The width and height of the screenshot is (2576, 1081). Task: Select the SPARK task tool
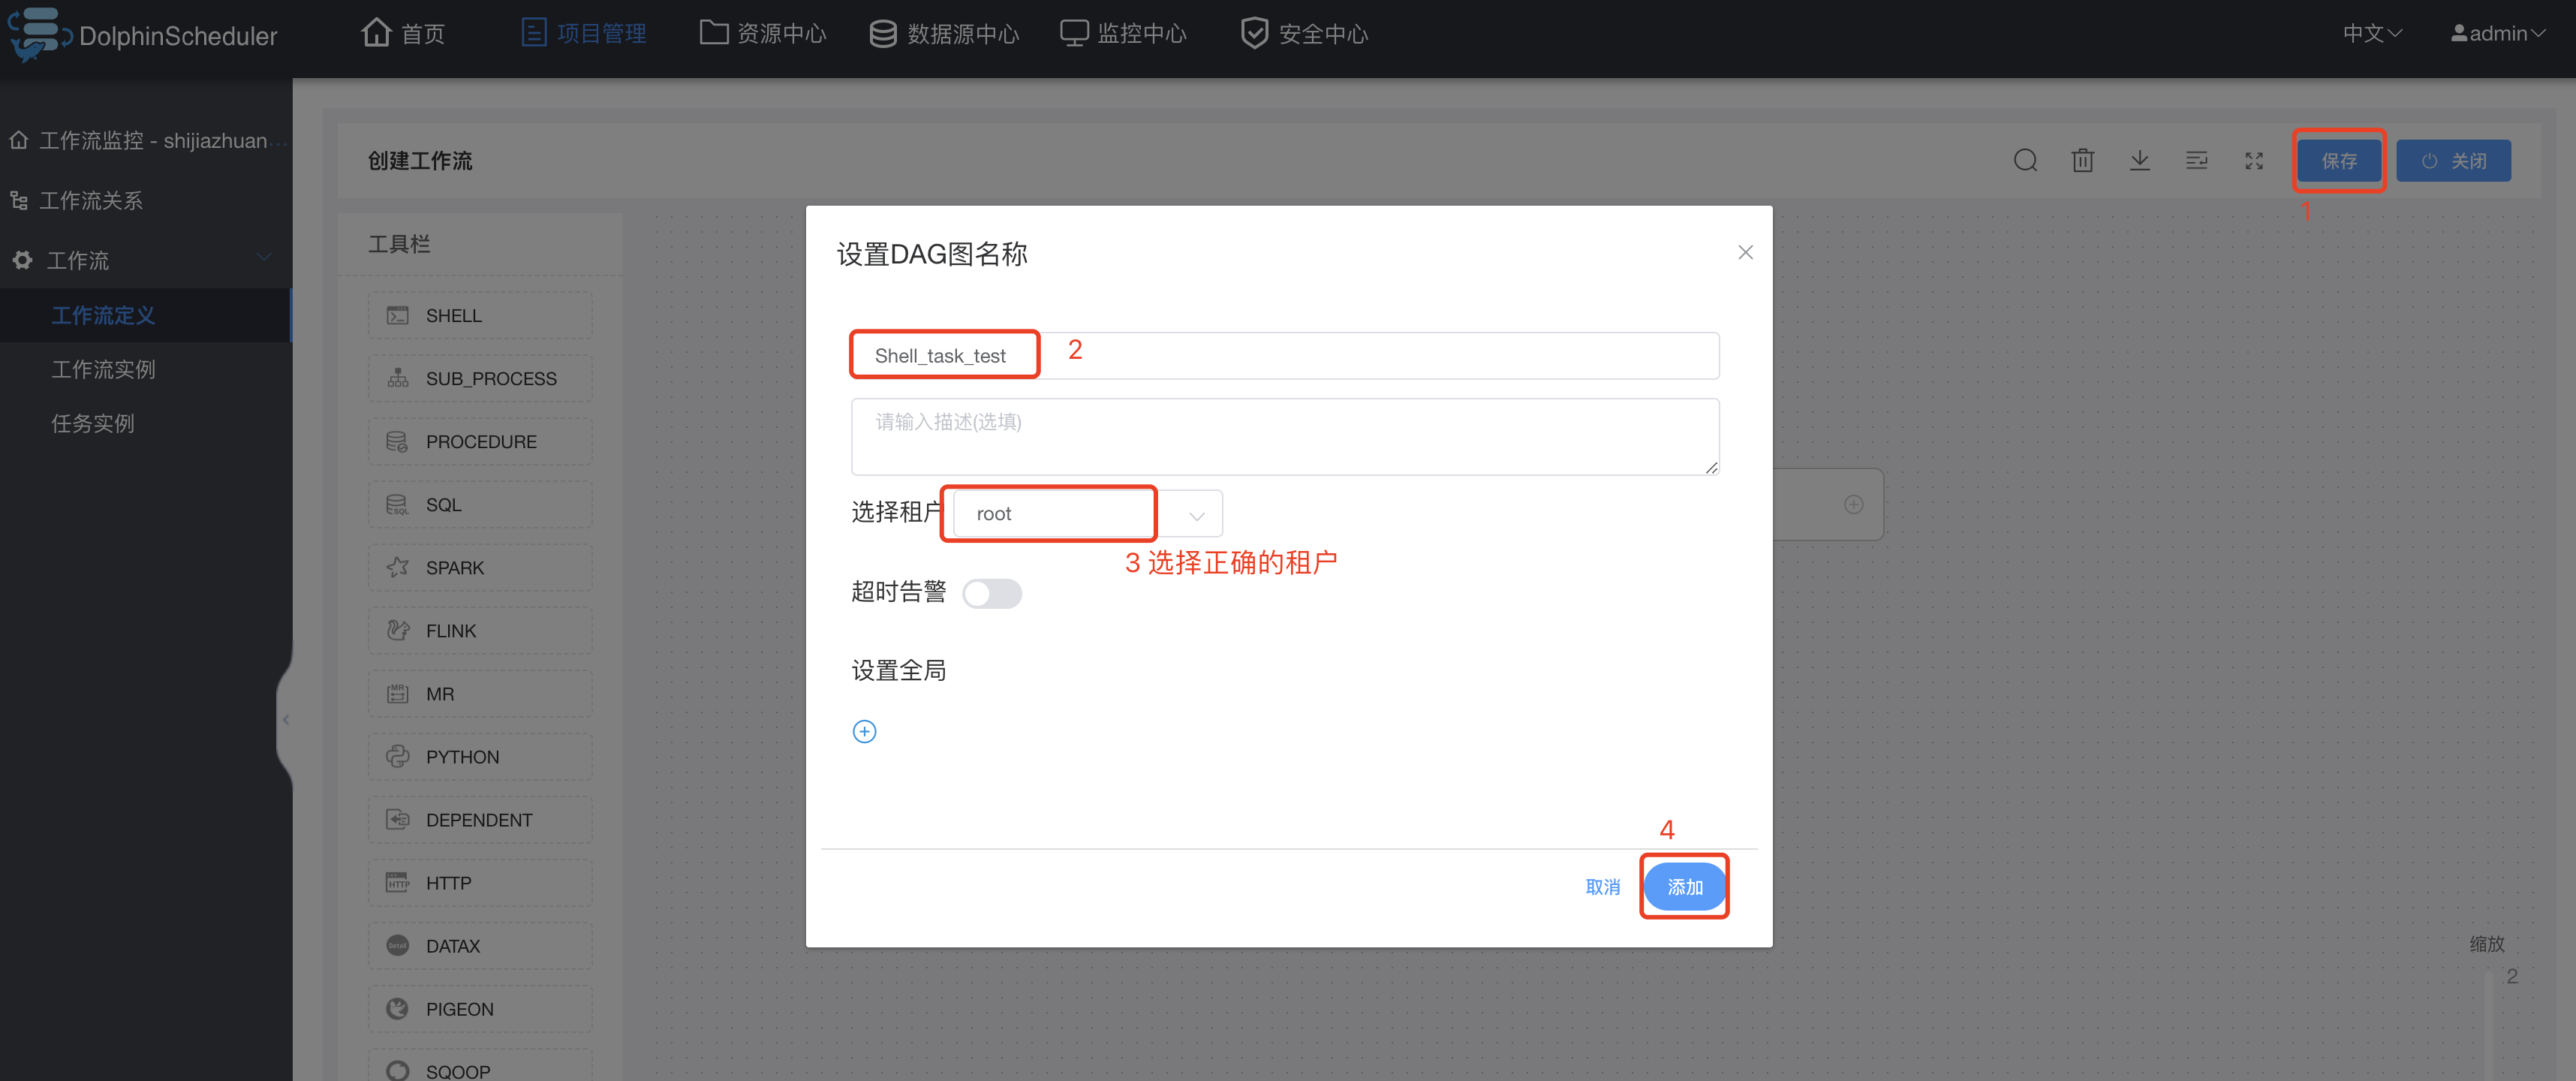coord(480,568)
